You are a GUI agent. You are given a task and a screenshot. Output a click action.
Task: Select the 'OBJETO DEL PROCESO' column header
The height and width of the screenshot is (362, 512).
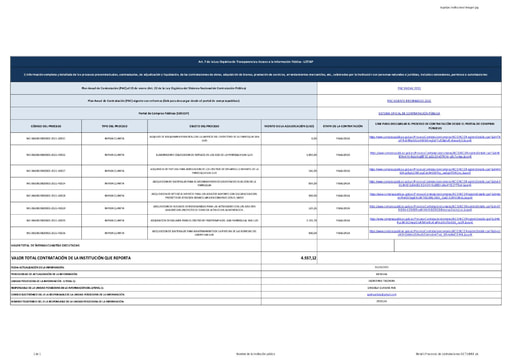pos(204,126)
